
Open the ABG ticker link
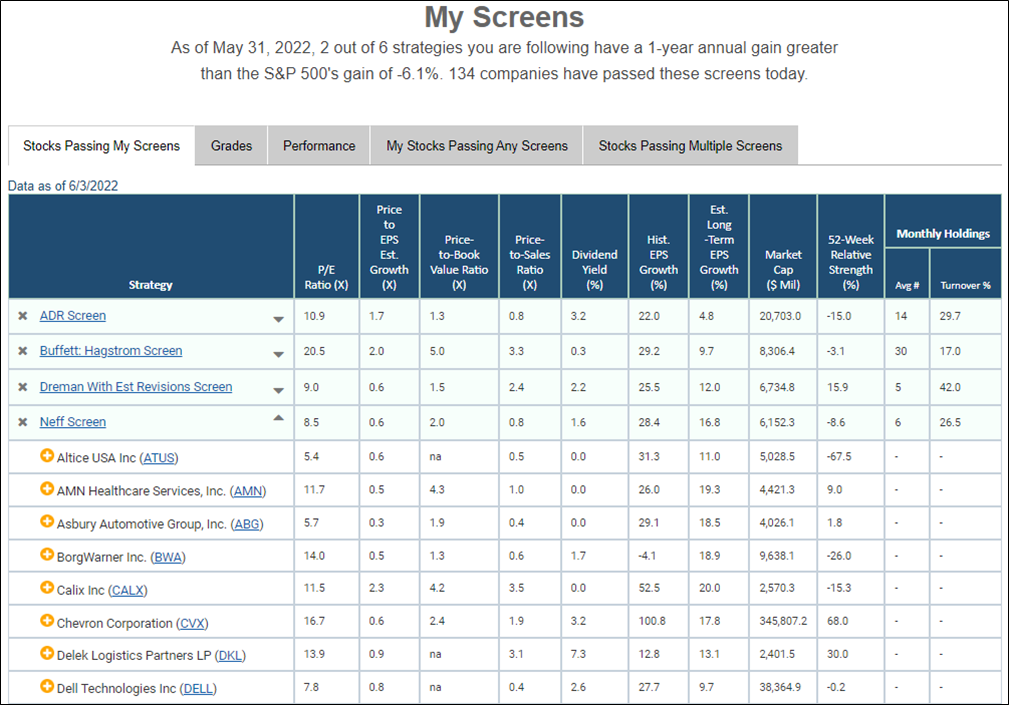(x=247, y=524)
